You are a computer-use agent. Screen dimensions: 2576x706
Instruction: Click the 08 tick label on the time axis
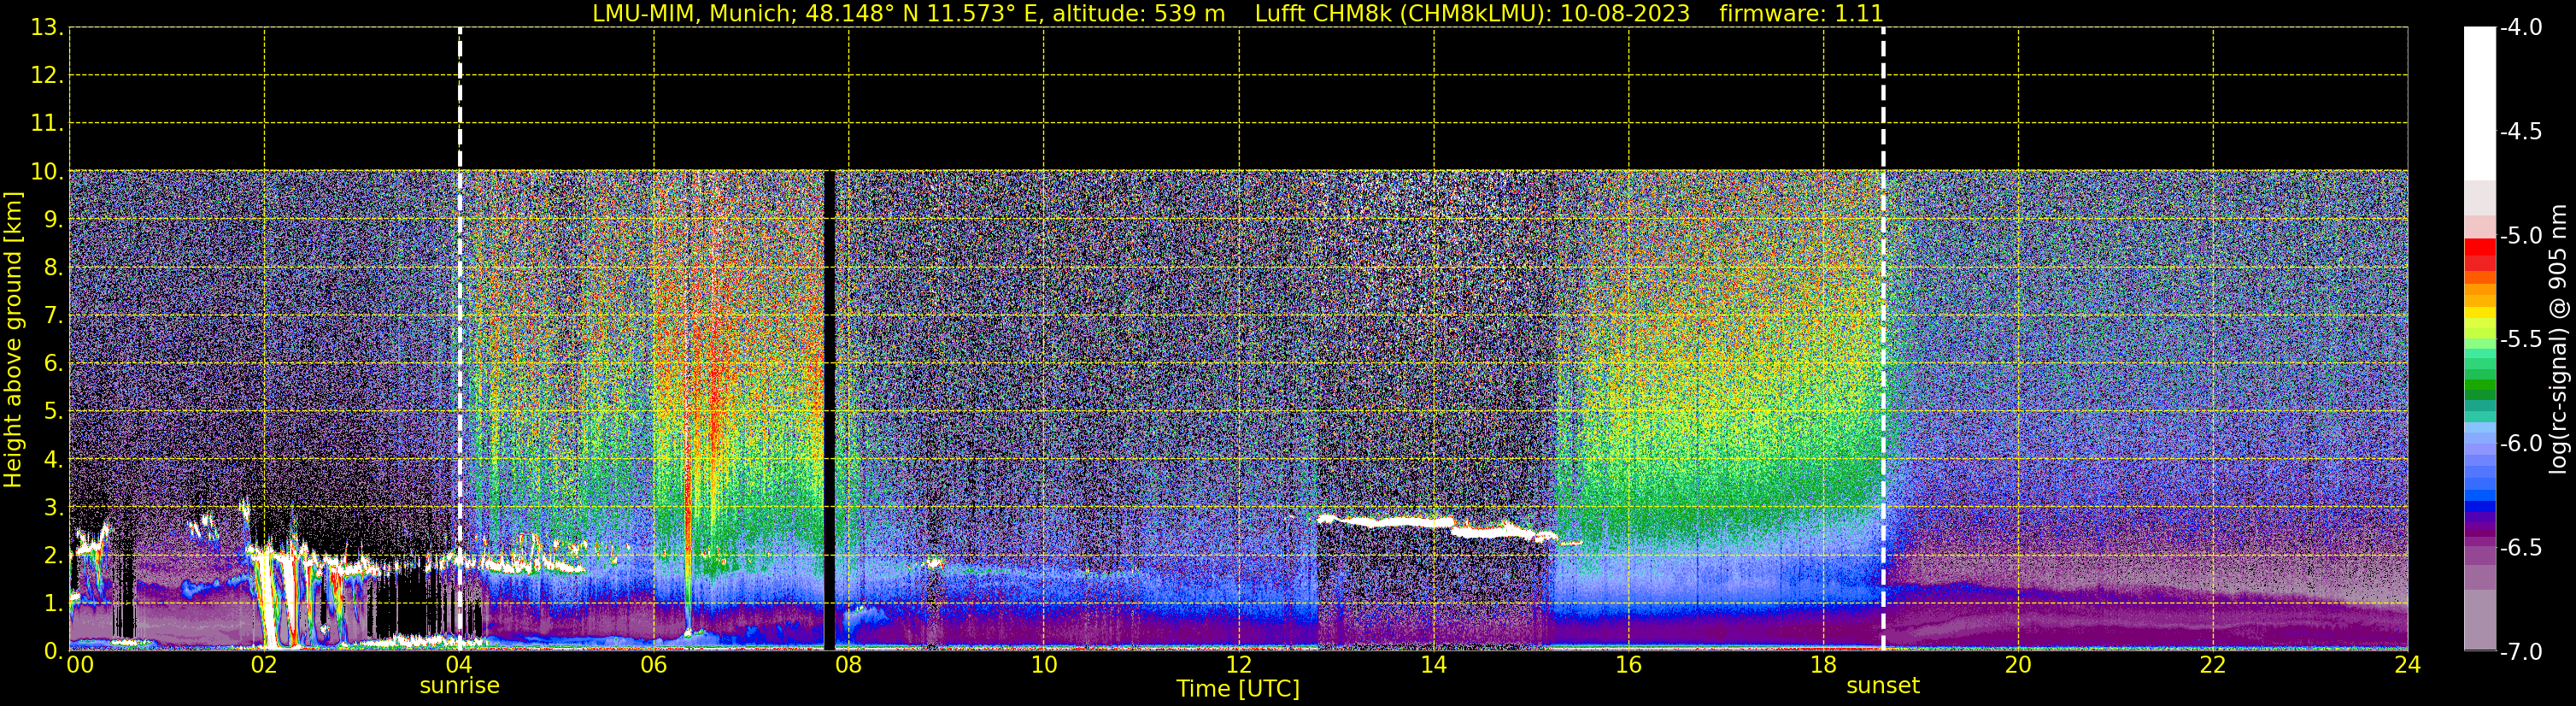point(849,665)
